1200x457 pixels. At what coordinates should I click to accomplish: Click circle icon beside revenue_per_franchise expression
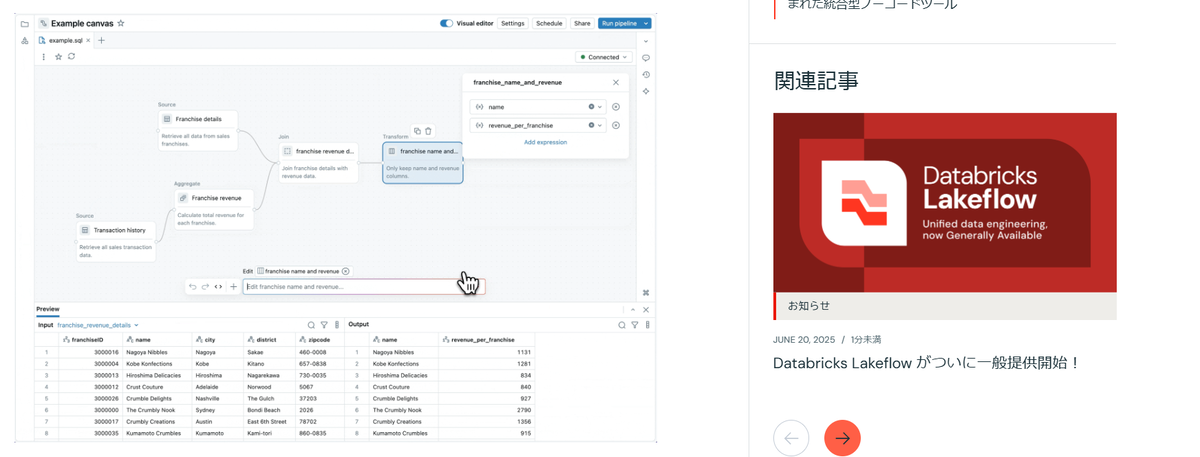point(616,125)
